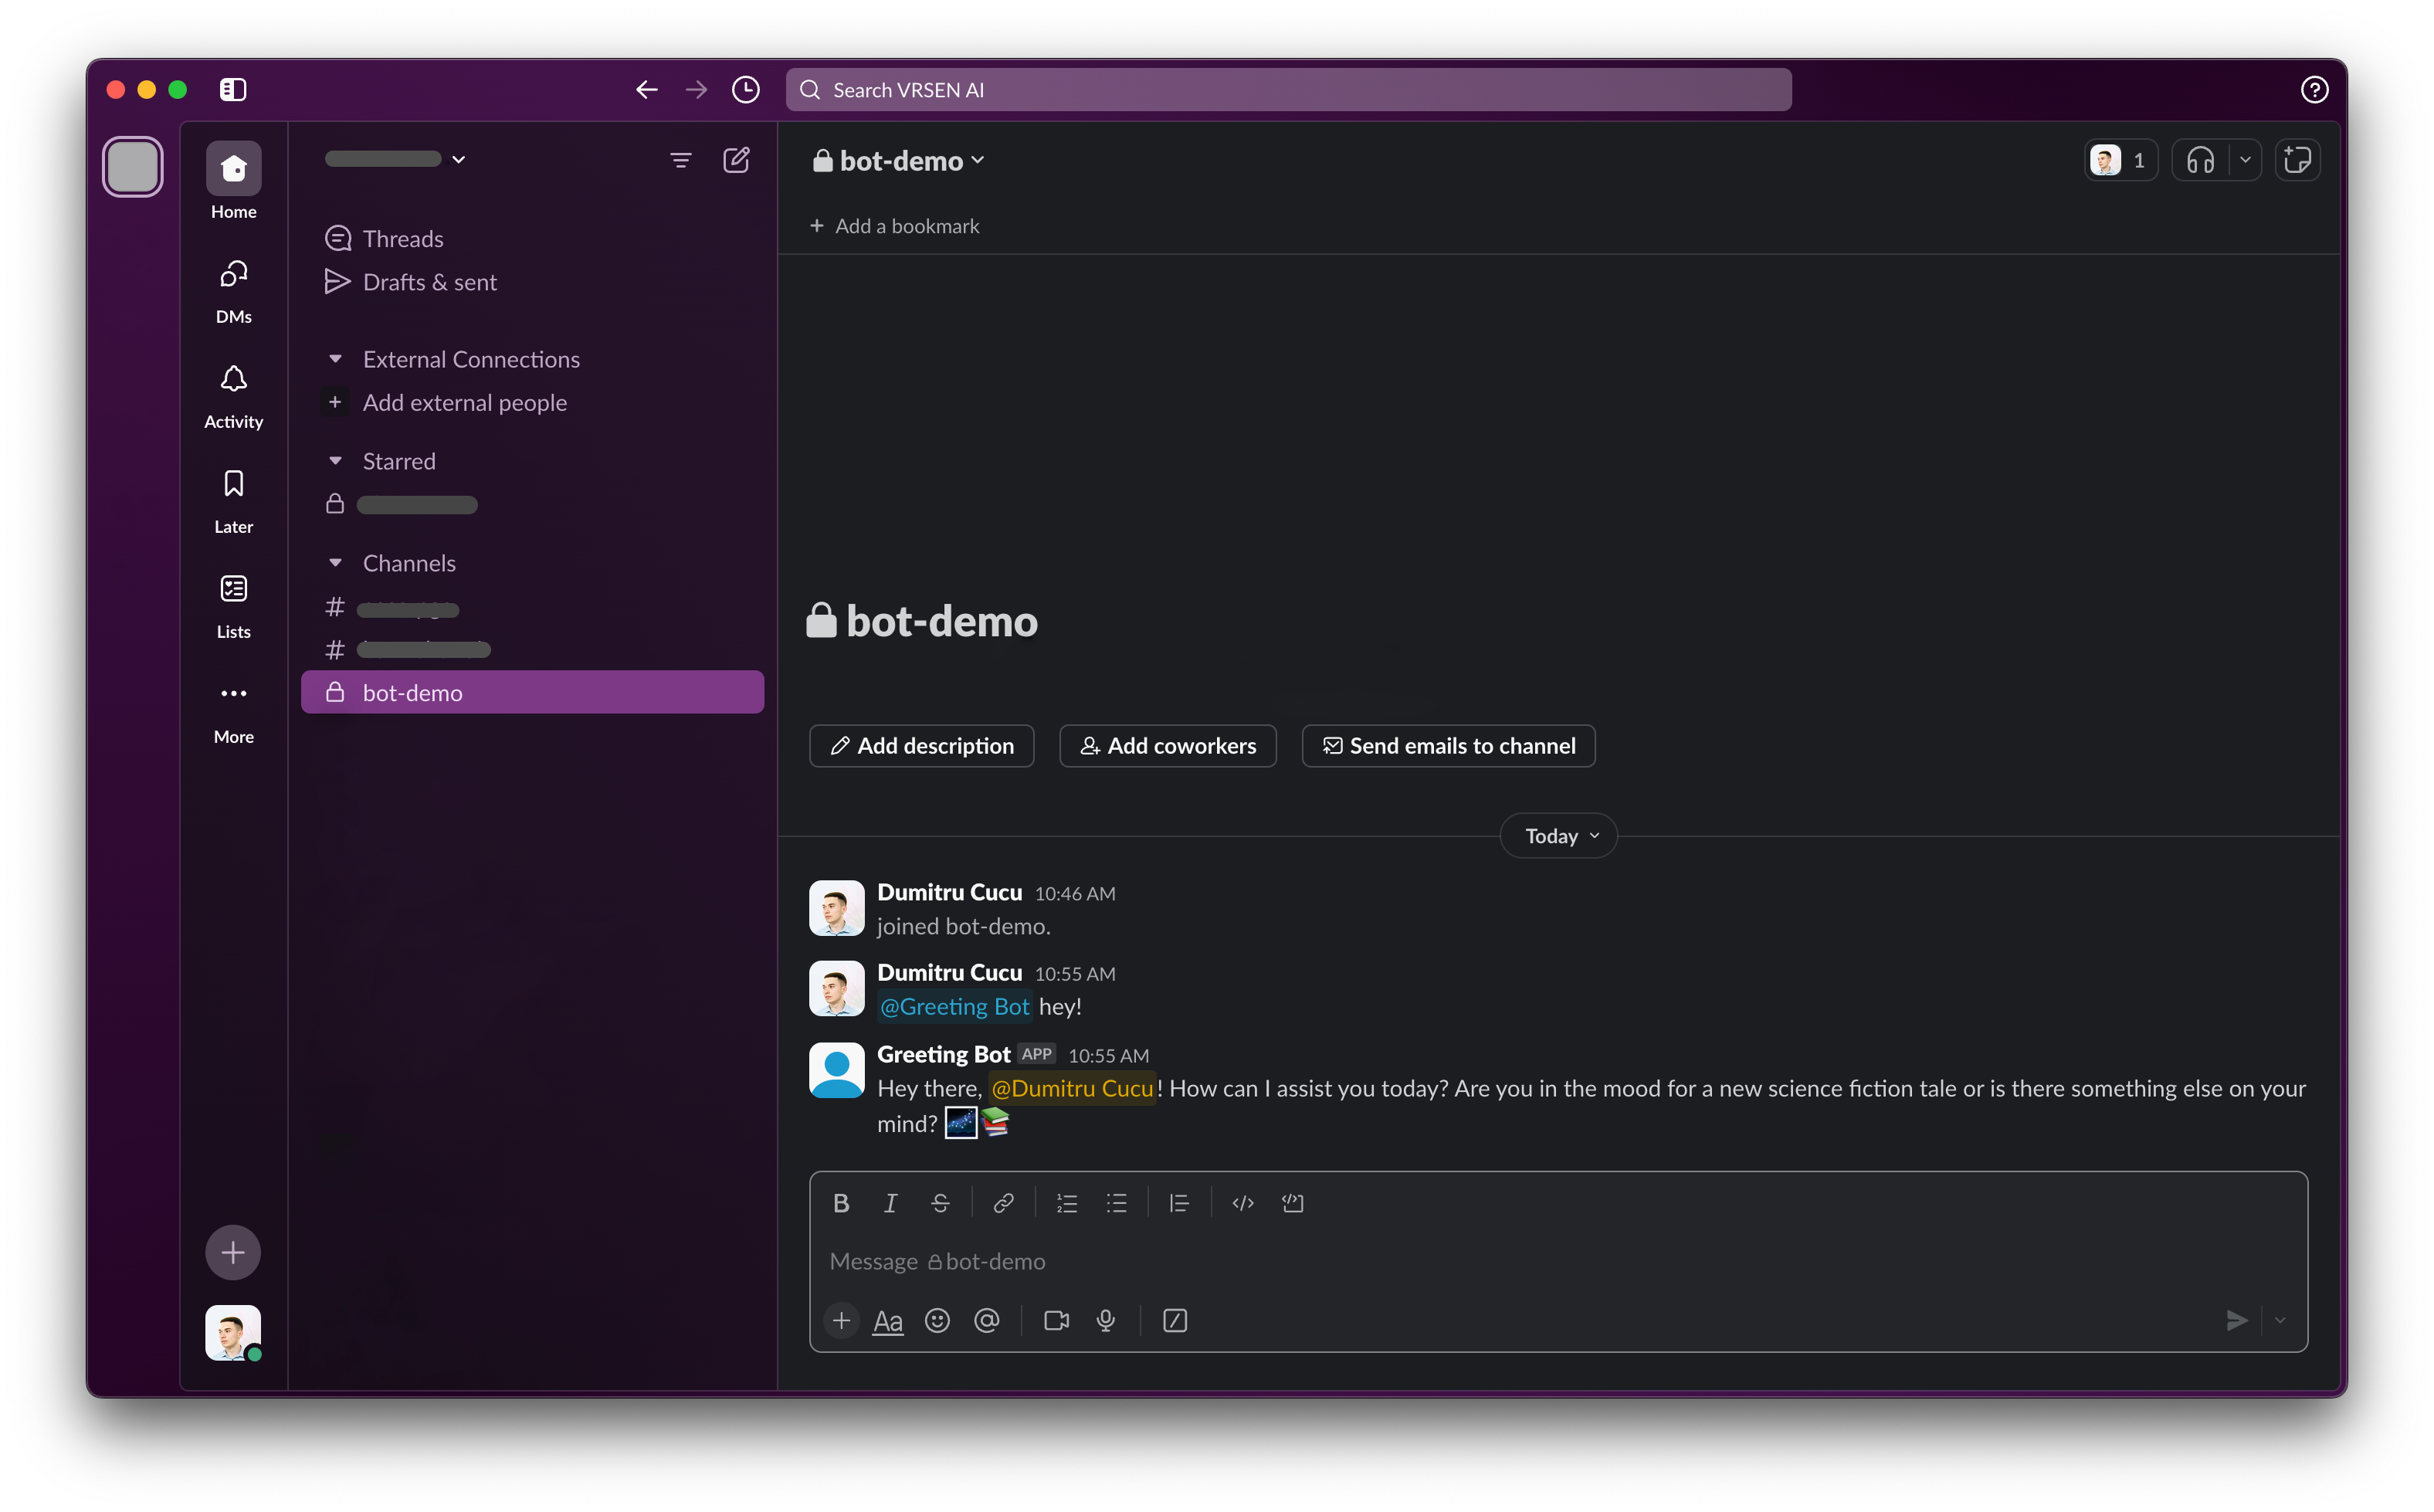2434x1512 pixels.
Task: Go to the DMs tab
Action: [233, 290]
